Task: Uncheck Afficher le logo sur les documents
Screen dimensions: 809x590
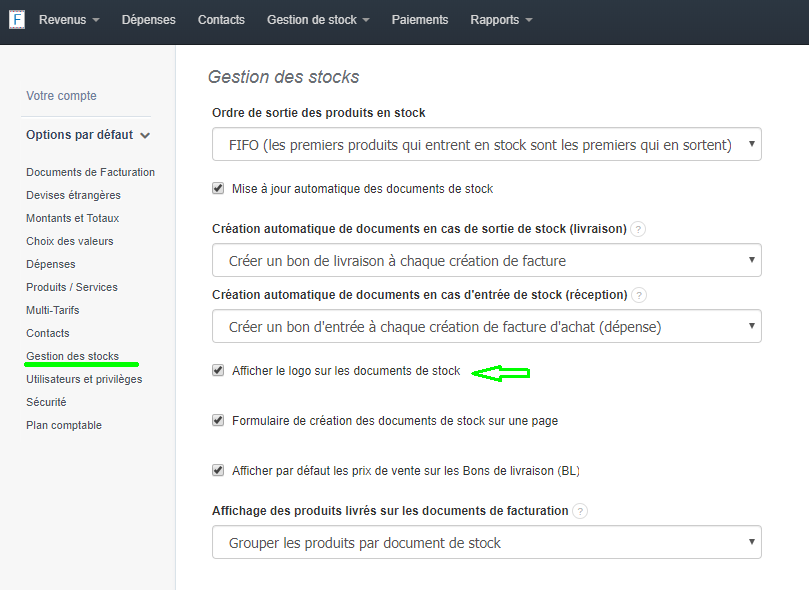Action: click(218, 371)
